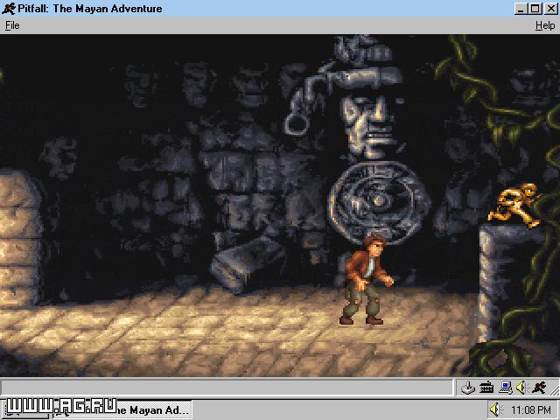Click the 11:08 PM taskbar clock

tap(531, 410)
